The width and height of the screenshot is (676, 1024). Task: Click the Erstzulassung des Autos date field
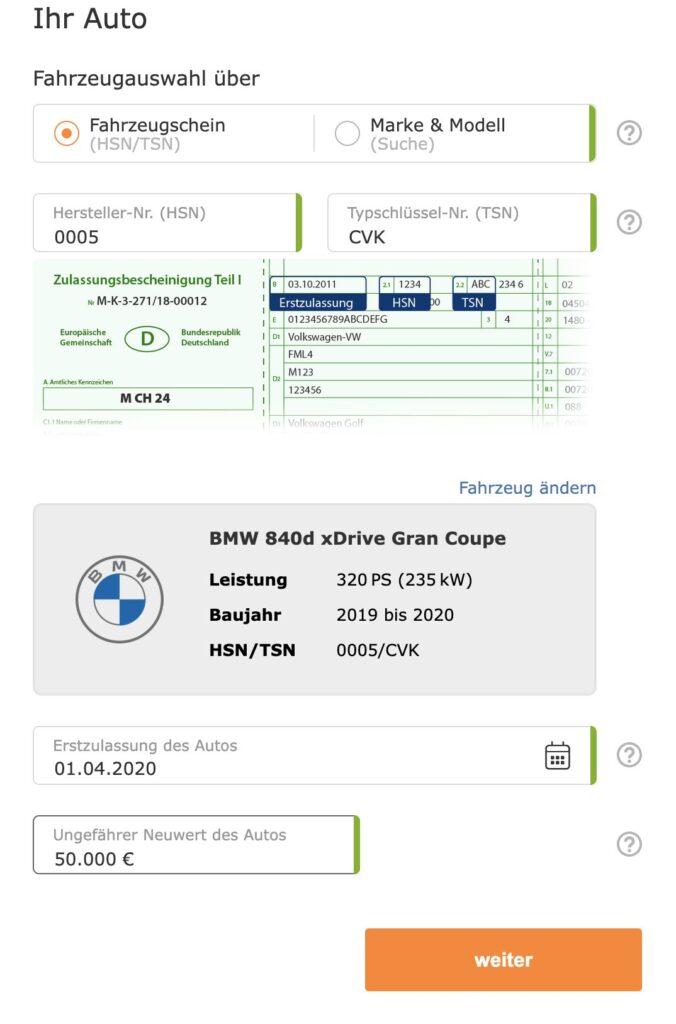tap(314, 756)
